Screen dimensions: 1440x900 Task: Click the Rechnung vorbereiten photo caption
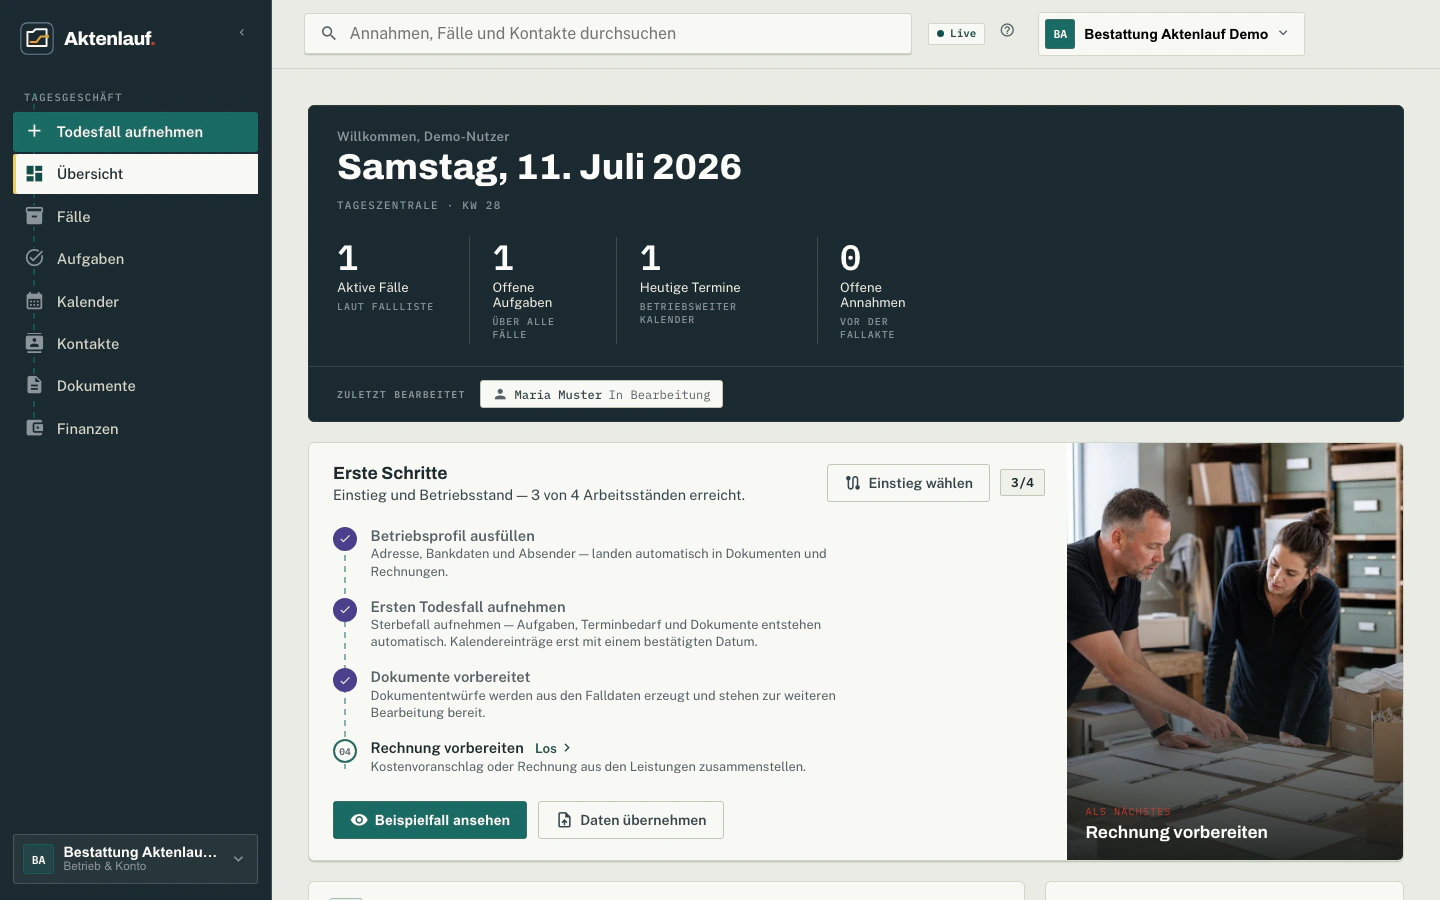click(x=1177, y=832)
